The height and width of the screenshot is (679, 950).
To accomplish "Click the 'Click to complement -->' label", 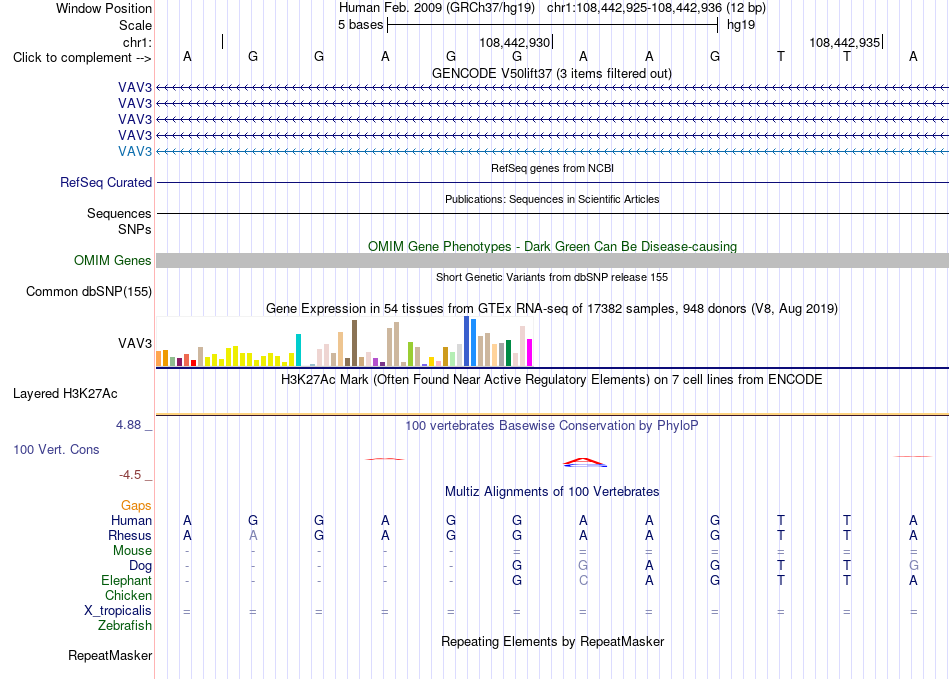I will [x=82, y=58].
